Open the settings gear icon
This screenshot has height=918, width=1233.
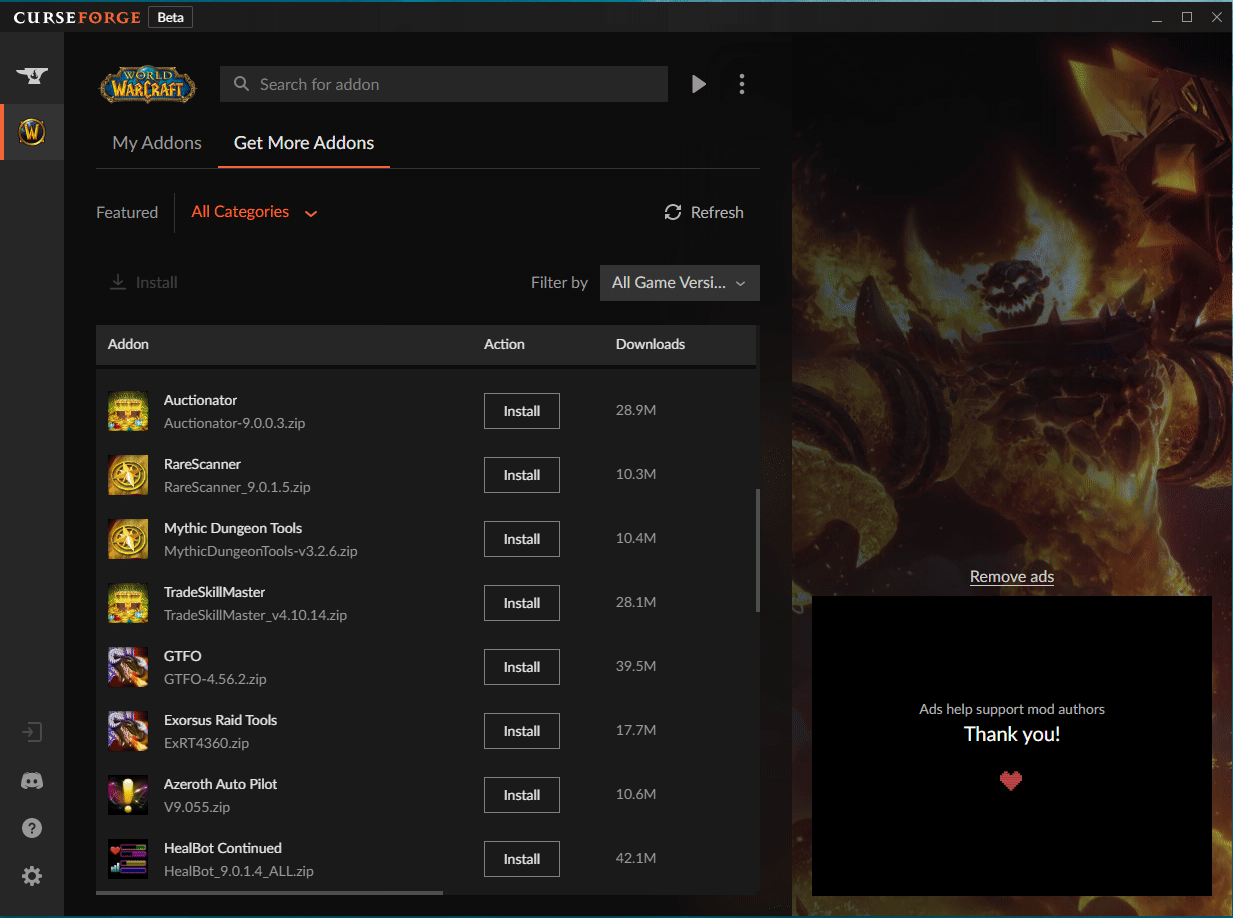(32, 876)
